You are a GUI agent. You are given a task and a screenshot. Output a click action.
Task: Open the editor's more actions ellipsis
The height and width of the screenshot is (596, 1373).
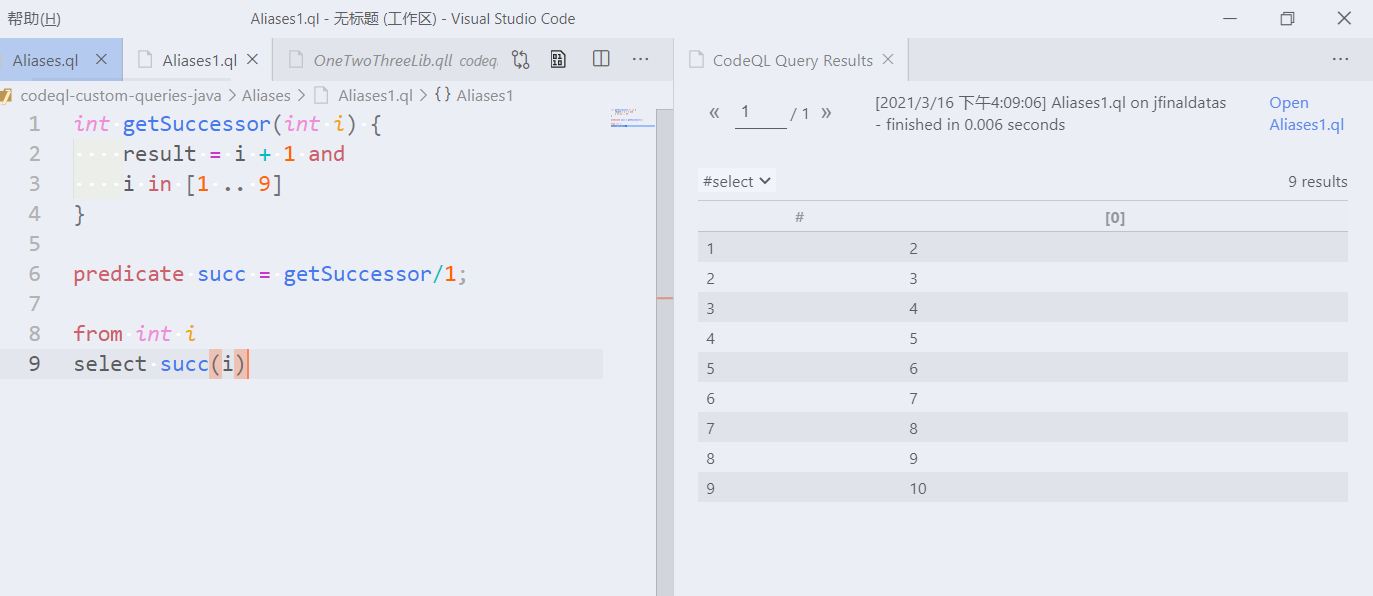coord(641,60)
